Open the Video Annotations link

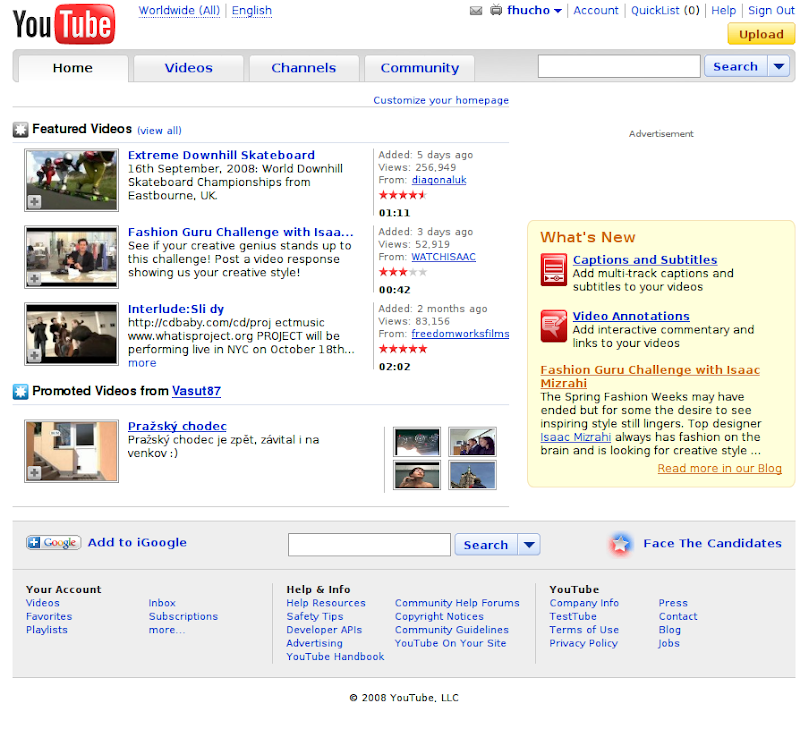[x=631, y=316]
